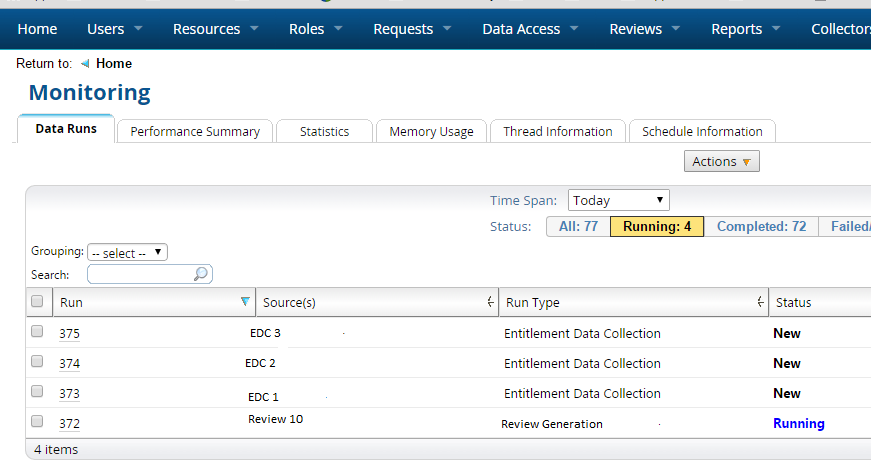871x461 pixels.
Task: Switch to the Memory Usage tab
Action: tap(431, 132)
